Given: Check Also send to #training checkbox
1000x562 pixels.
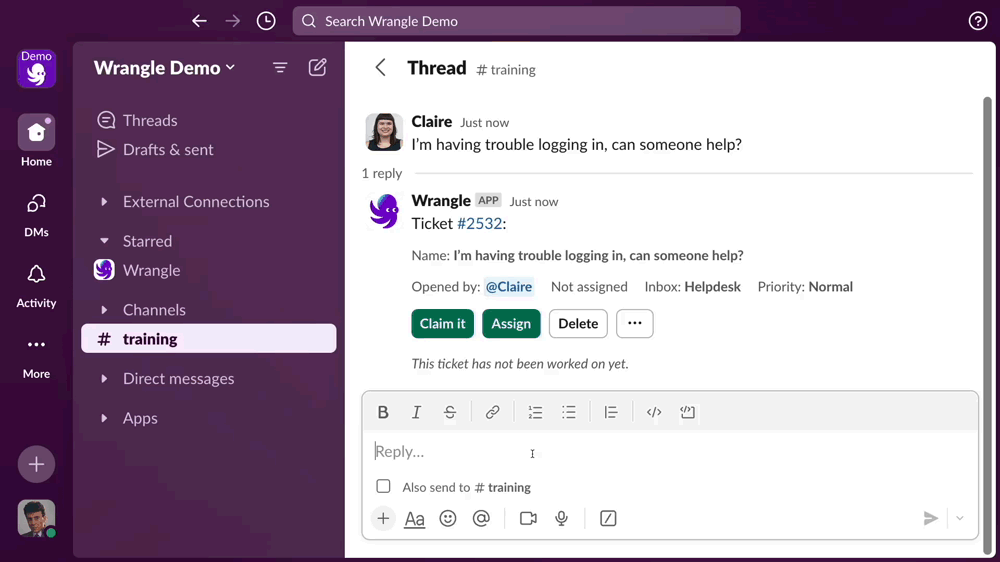Looking at the screenshot, I should click(383, 486).
